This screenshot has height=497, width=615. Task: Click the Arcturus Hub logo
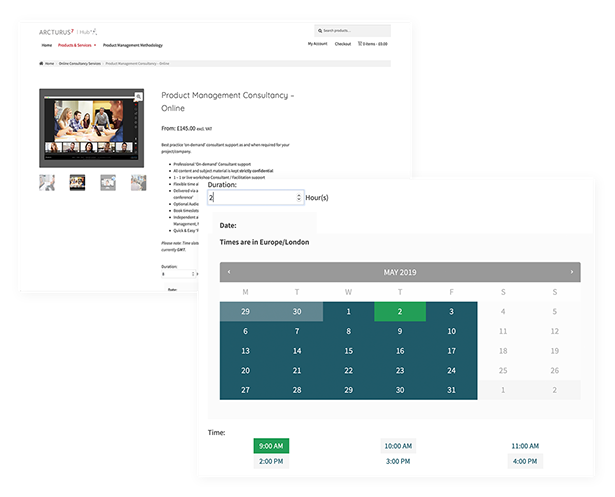coord(67,31)
